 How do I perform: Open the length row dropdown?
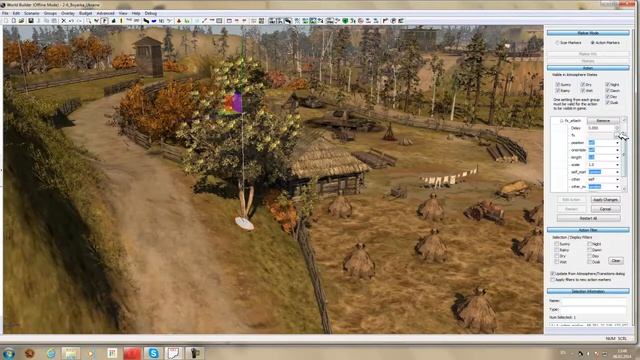pos(617,158)
